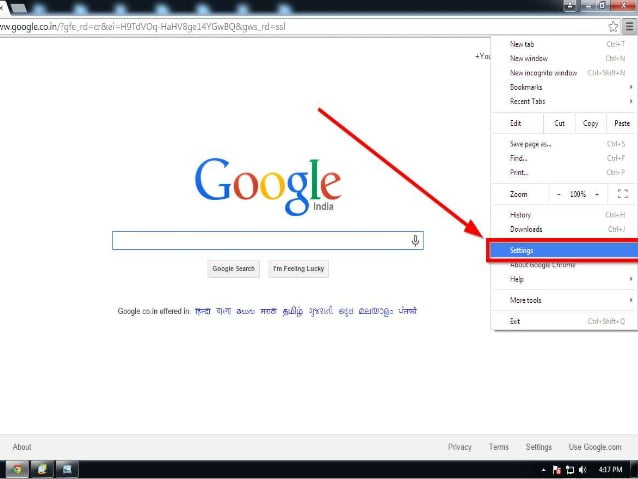Open the Use Google.com link

(x=595, y=447)
